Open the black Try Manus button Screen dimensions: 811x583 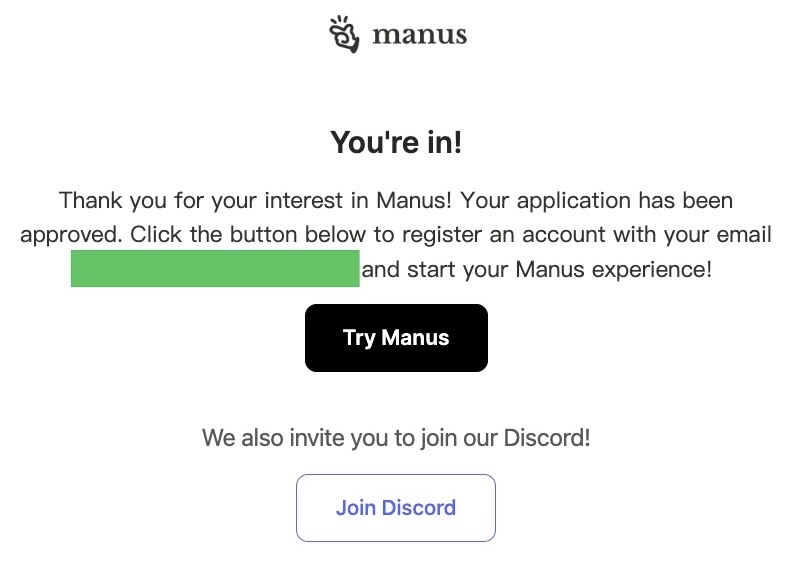(396, 338)
